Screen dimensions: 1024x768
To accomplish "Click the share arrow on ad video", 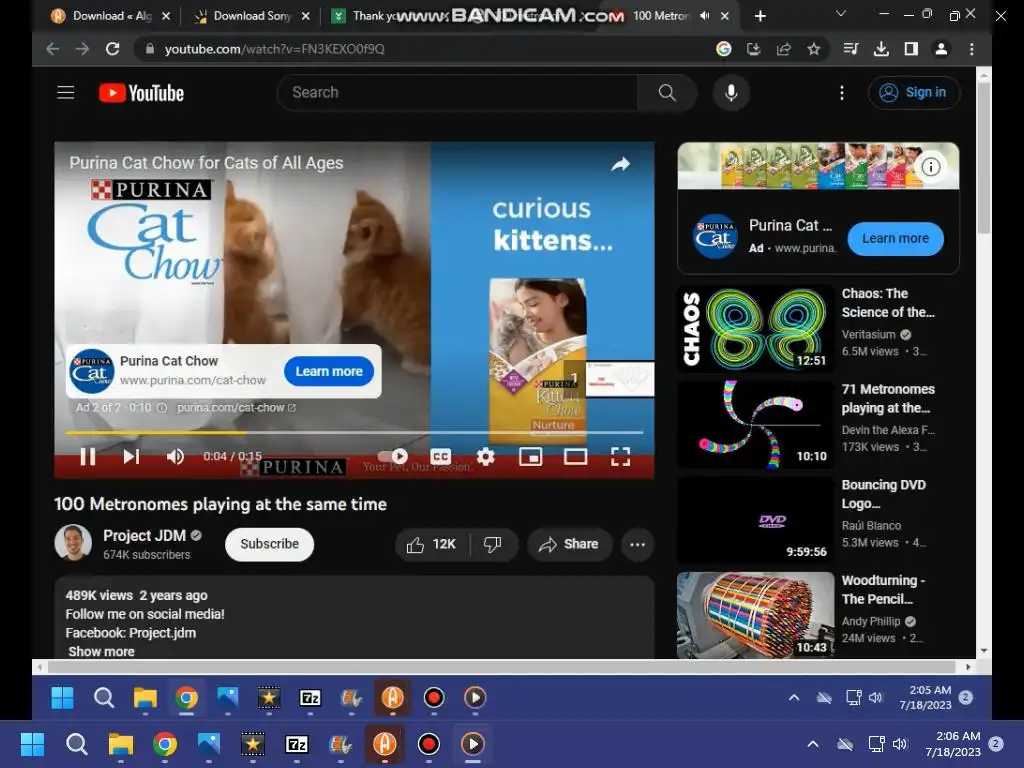I will tap(620, 164).
